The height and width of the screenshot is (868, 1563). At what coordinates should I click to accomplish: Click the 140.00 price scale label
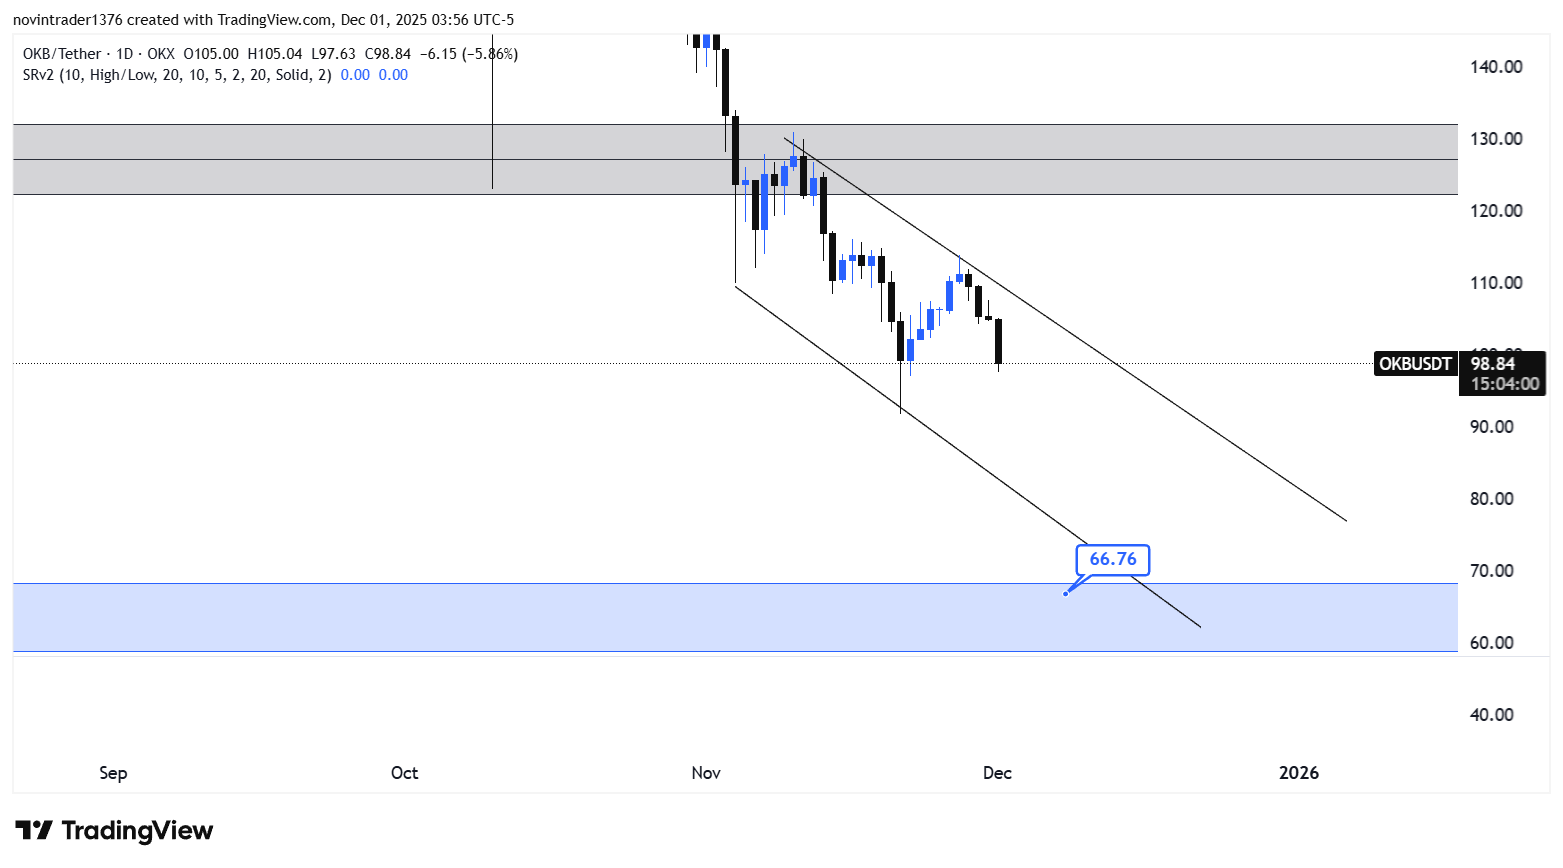point(1496,67)
